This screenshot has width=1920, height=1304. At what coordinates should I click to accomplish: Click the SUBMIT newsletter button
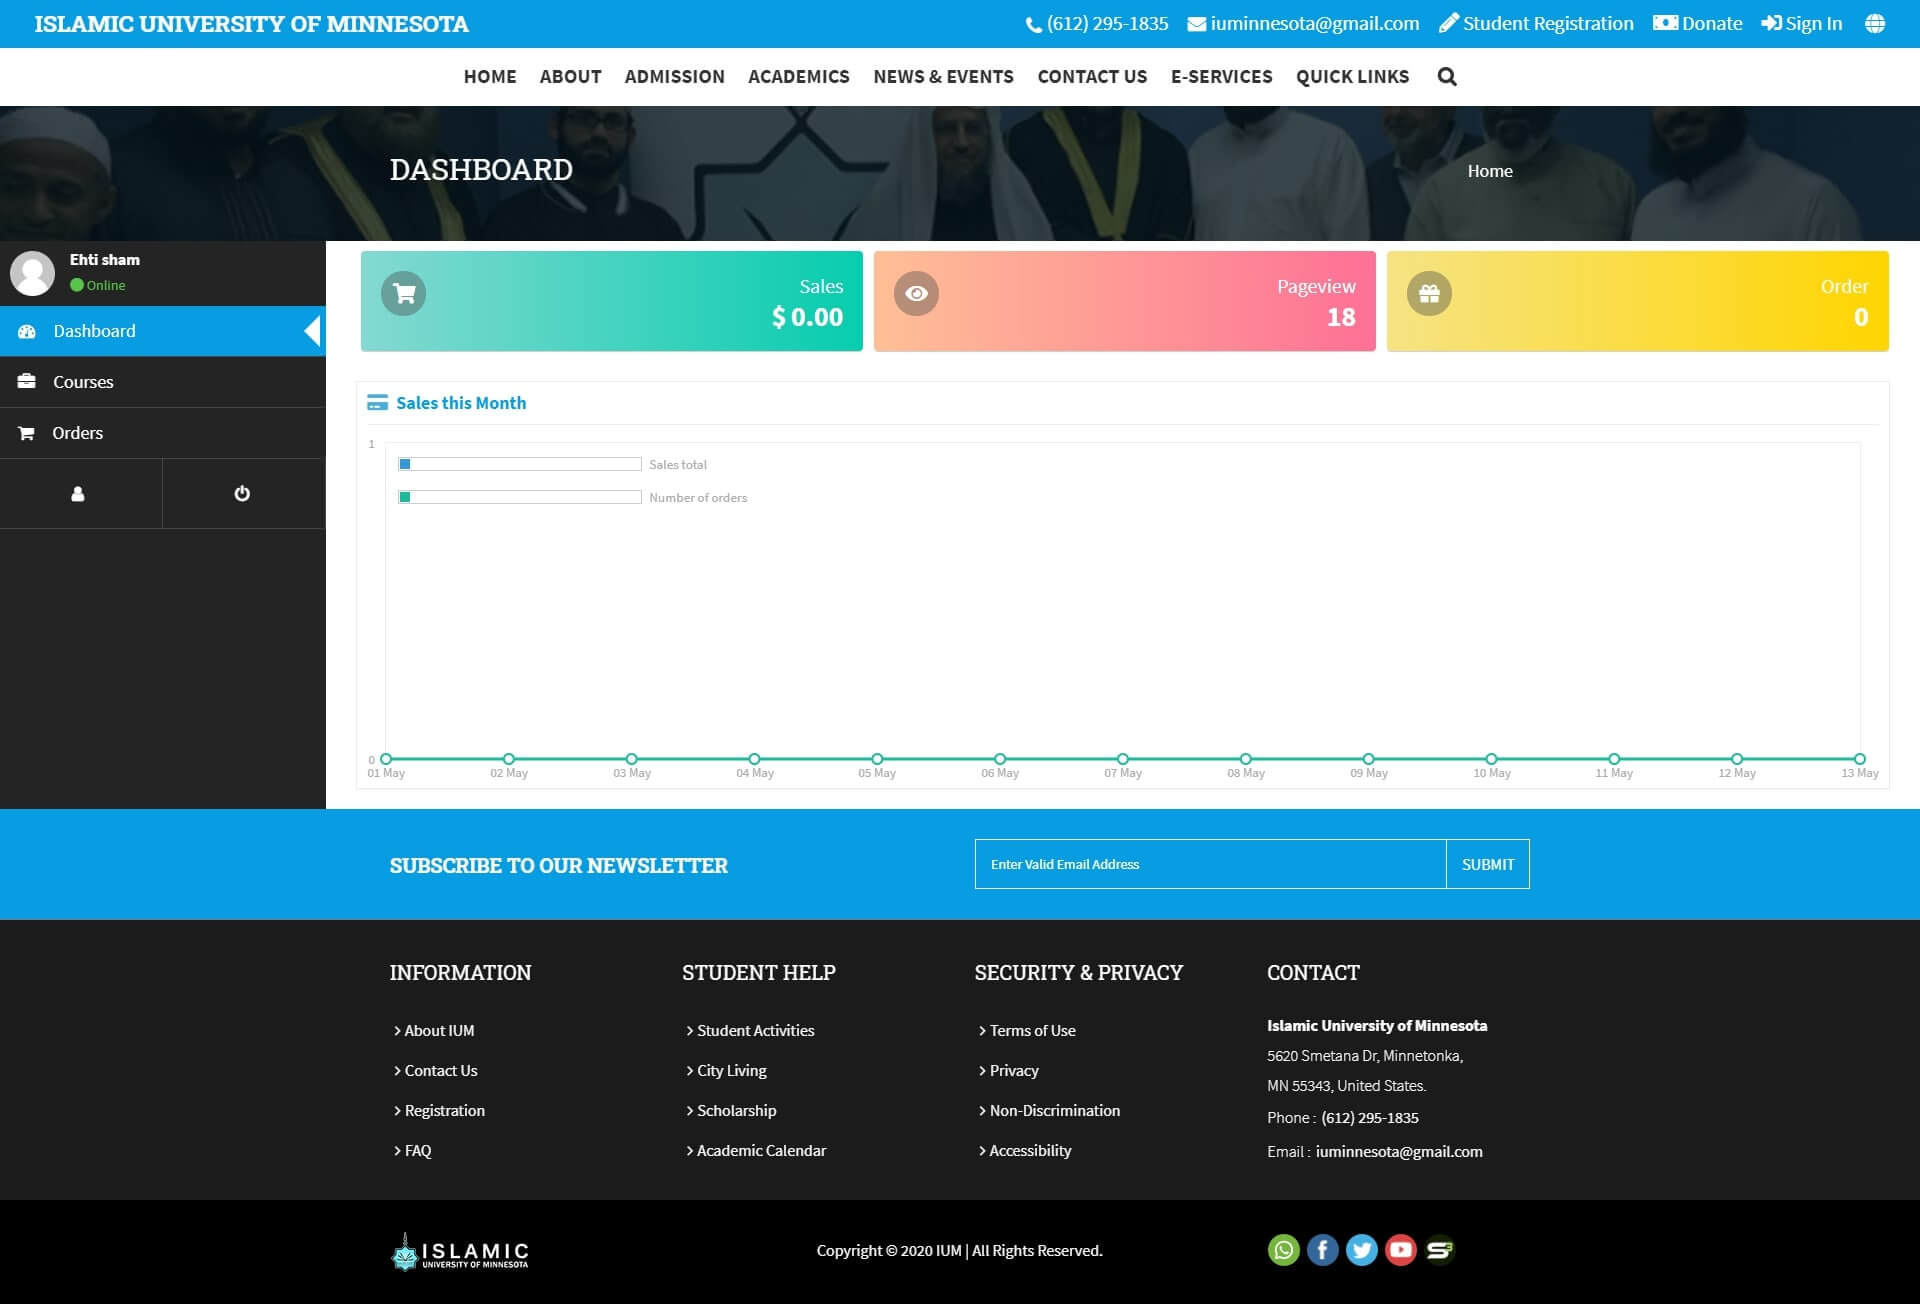click(x=1487, y=864)
